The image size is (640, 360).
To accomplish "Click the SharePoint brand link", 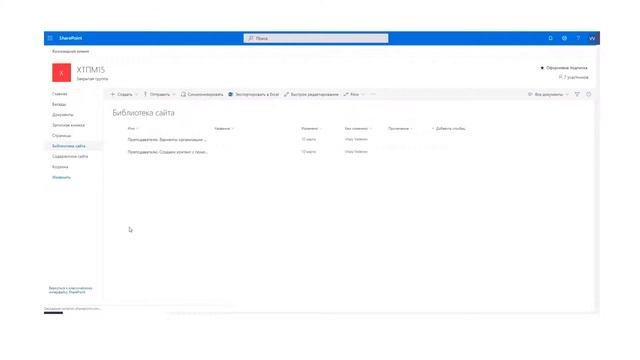I will click(71, 38).
